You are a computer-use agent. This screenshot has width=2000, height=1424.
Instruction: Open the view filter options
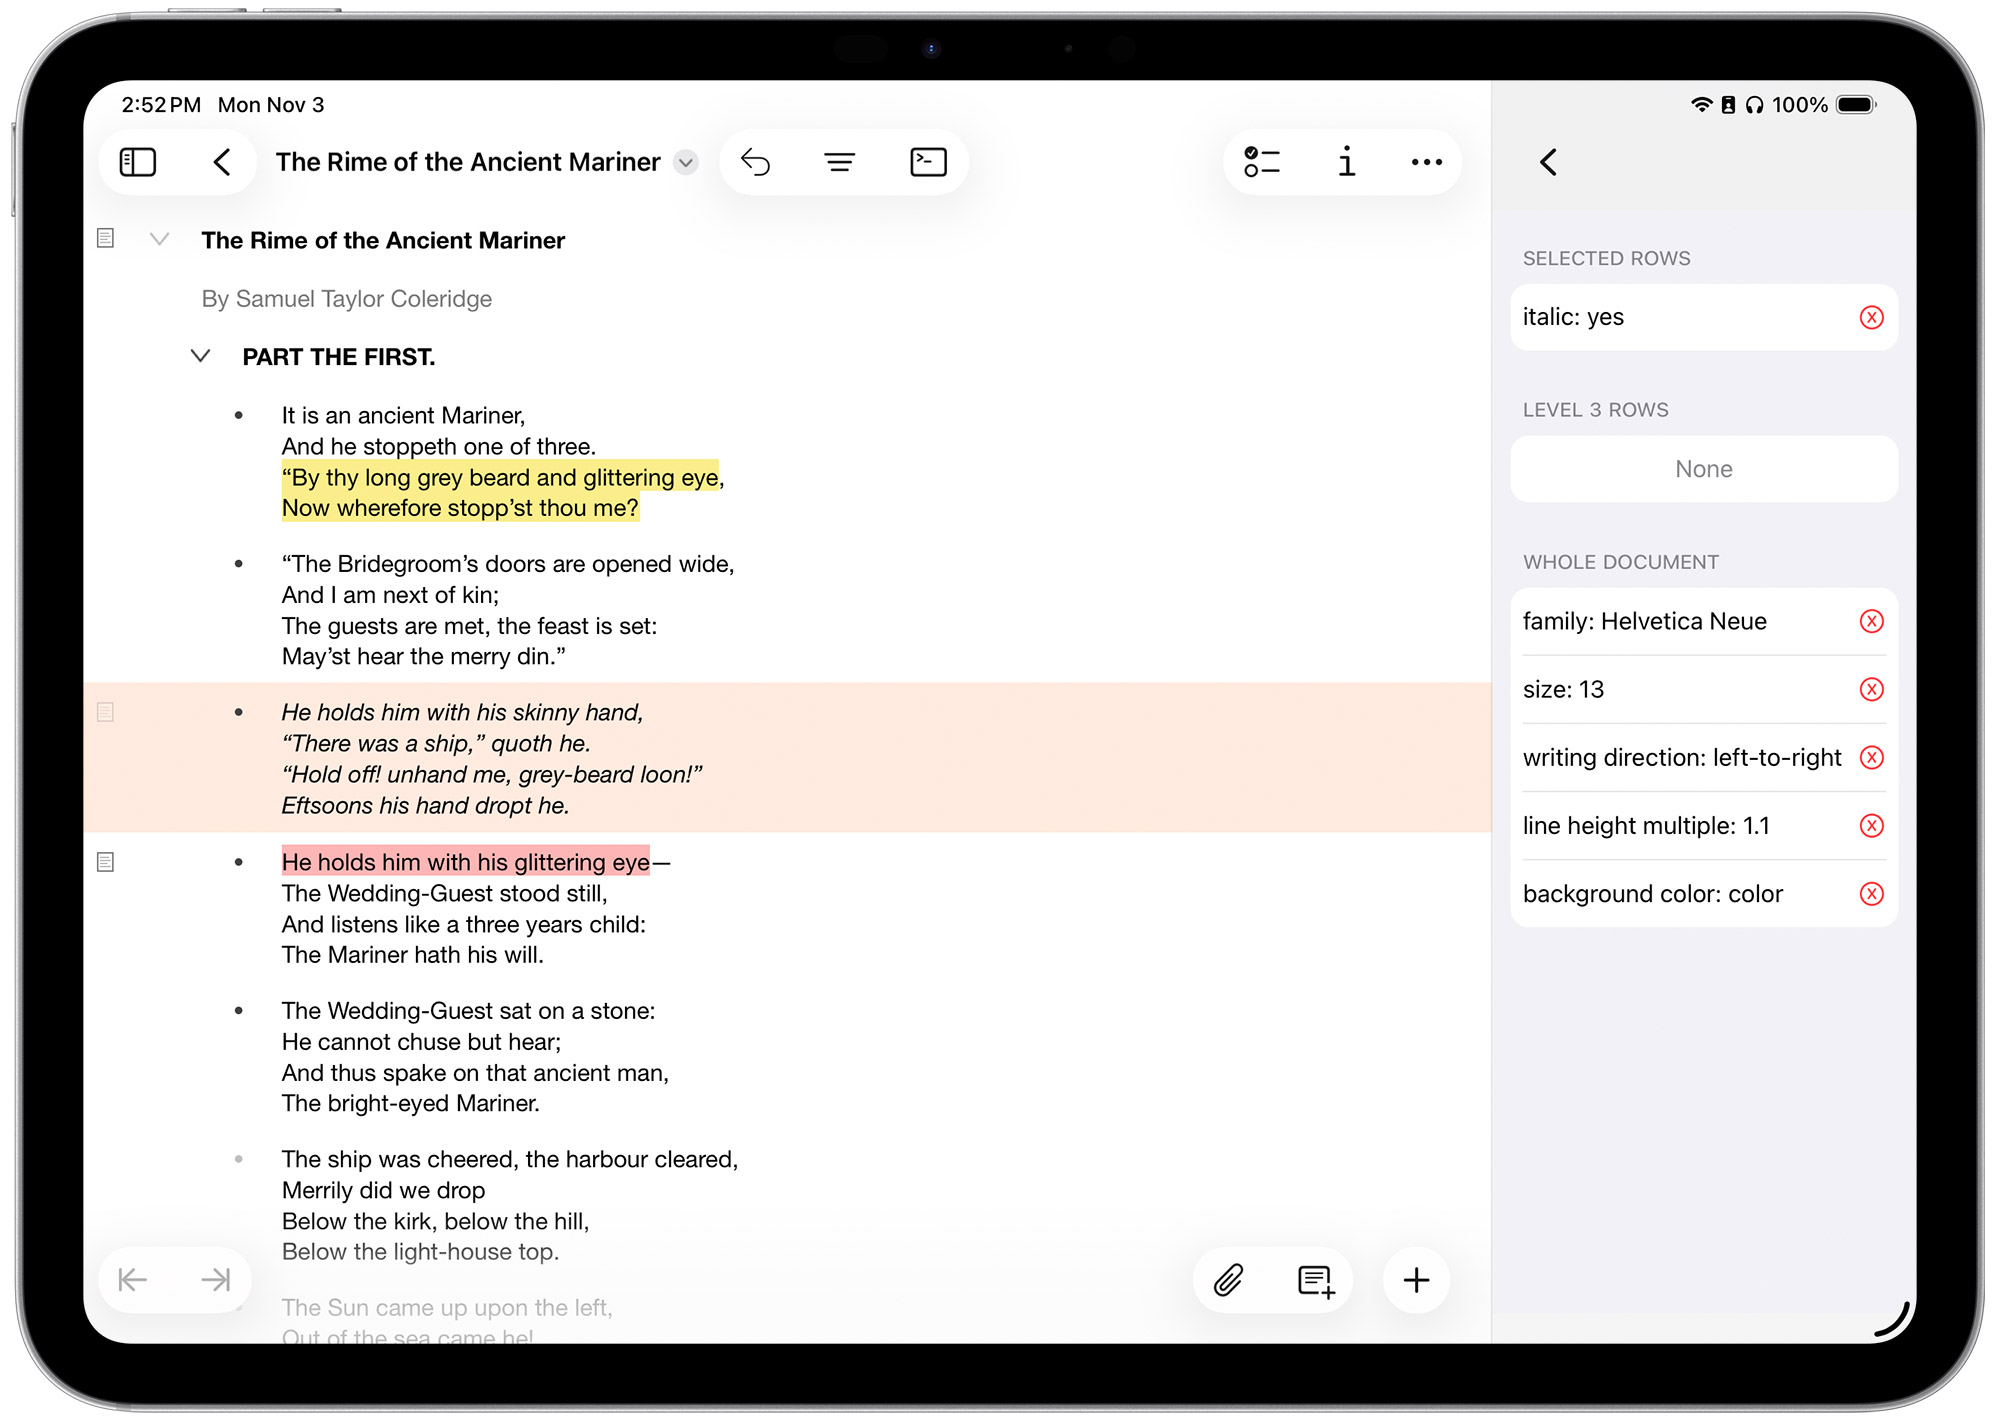click(840, 161)
